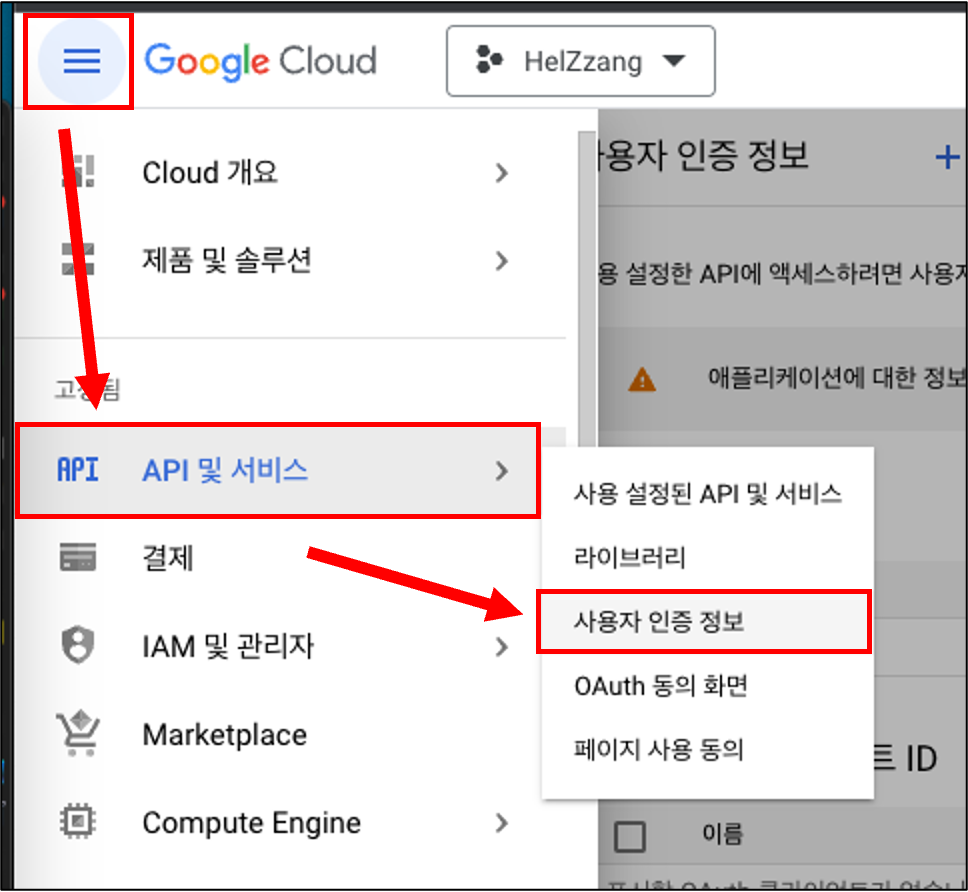This screenshot has height=892, width=968.
Task: Click the Cloud 개요 dashboard icon
Action: tap(78, 172)
